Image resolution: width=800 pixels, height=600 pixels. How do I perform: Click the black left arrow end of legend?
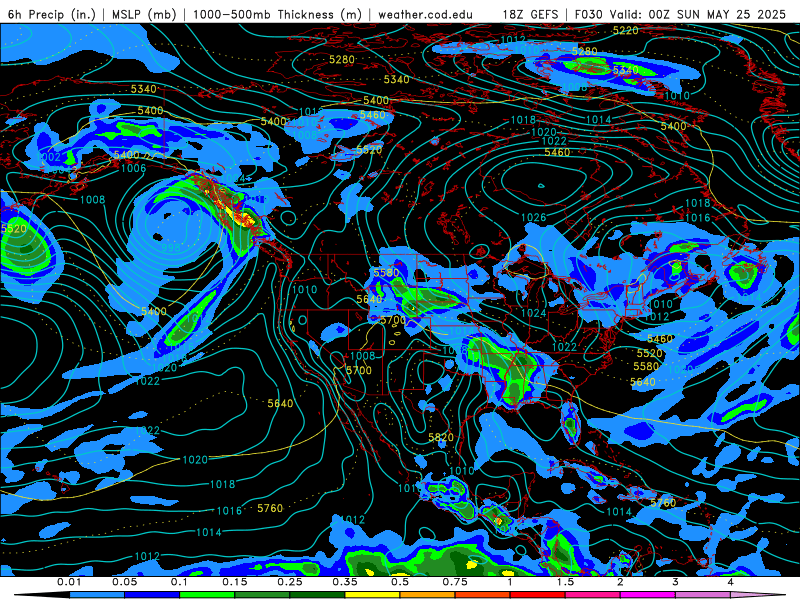pyautogui.click(x=42, y=595)
